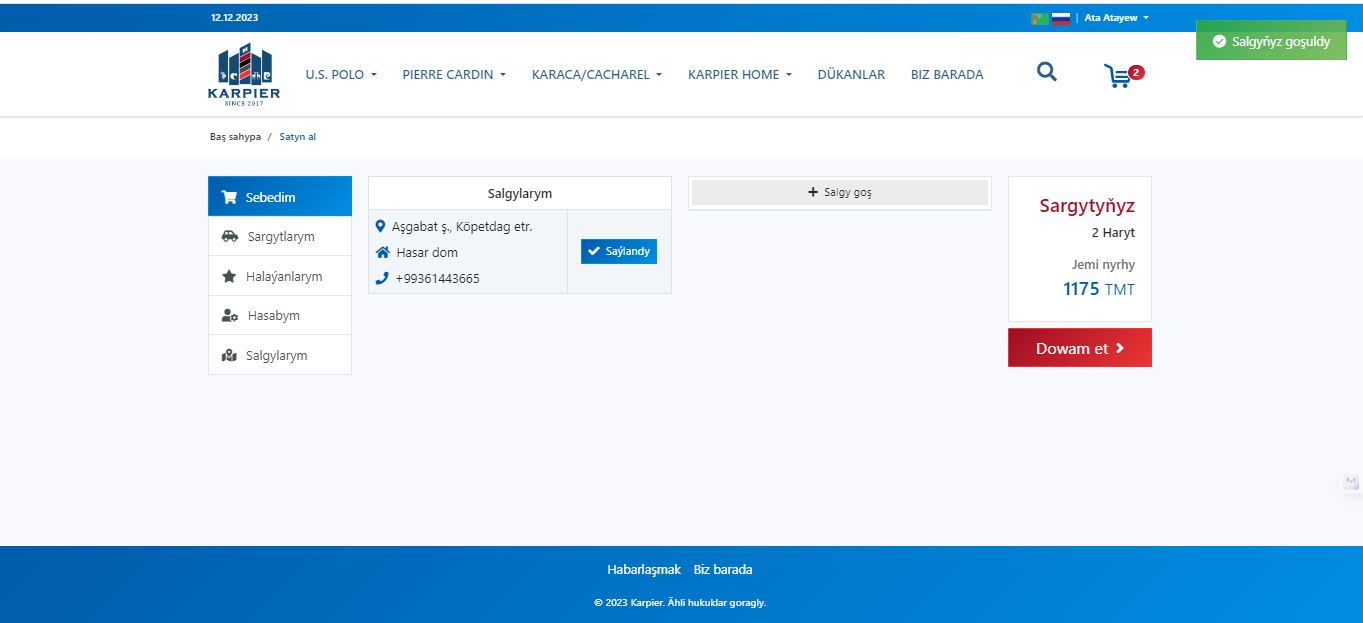Click the floating widget icon at right edge
Viewport: 1363px width, 623px height.
1352,482
